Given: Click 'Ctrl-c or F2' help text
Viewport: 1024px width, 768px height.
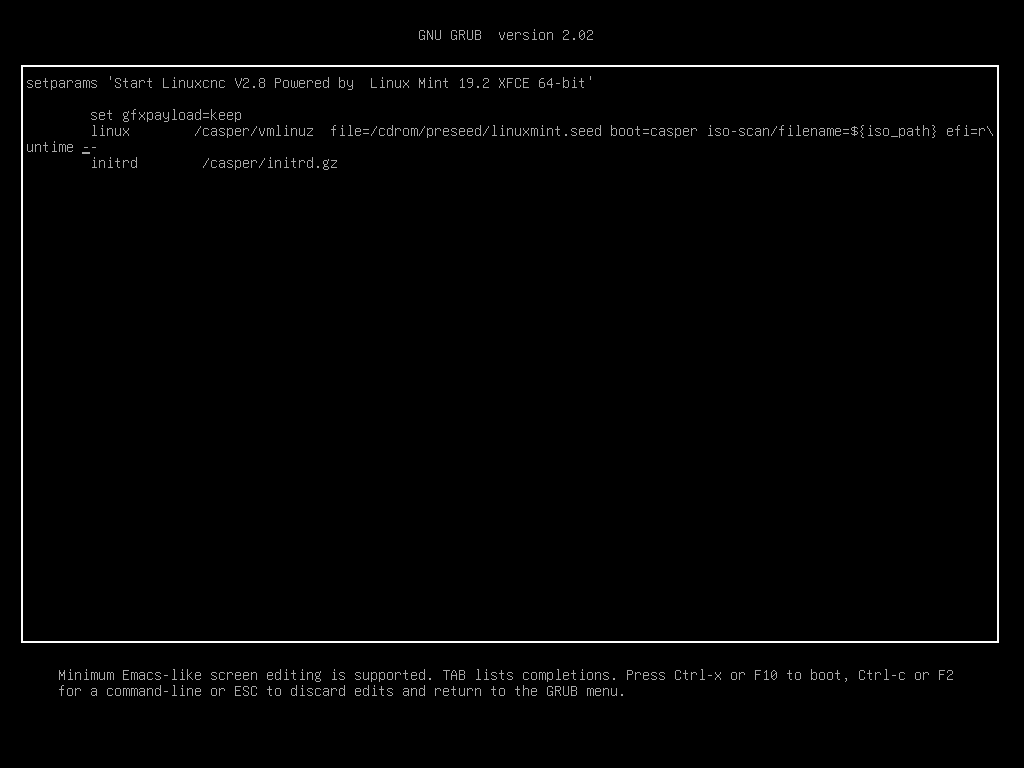Looking at the screenshot, I should 906,675.
